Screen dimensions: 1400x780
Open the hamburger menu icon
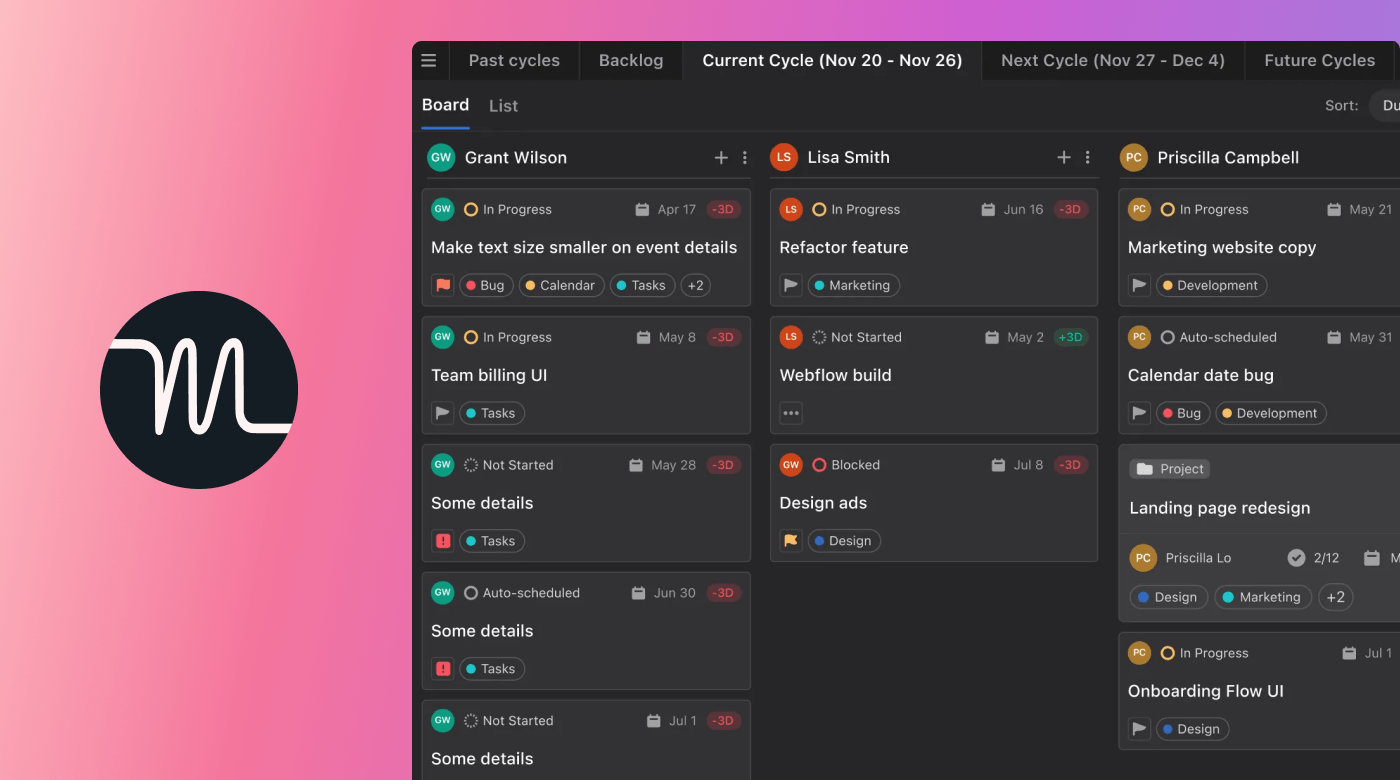pos(429,60)
